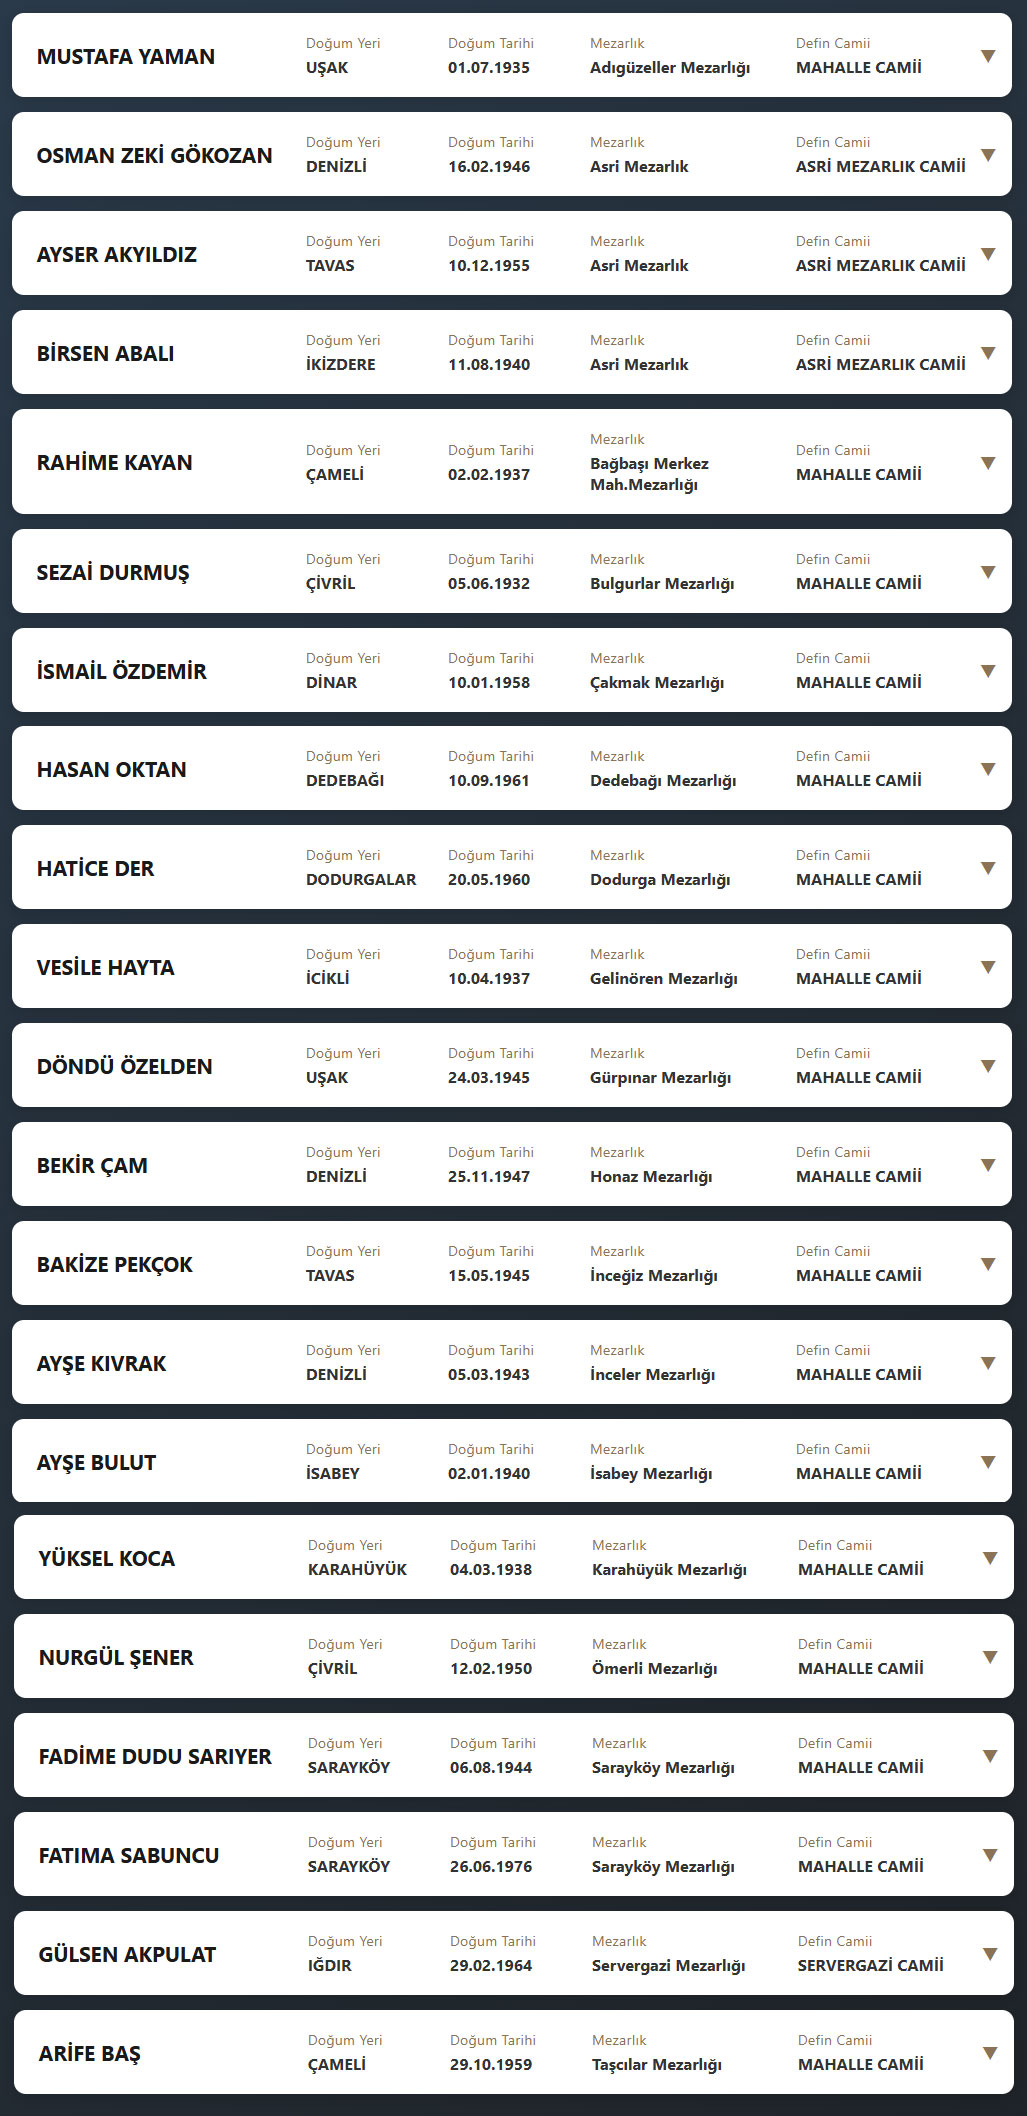The height and width of the screenshot is (2116, 1027).
Task: Expand the MUSTAFA YAMAN record arrow
Action: point(988,56)
